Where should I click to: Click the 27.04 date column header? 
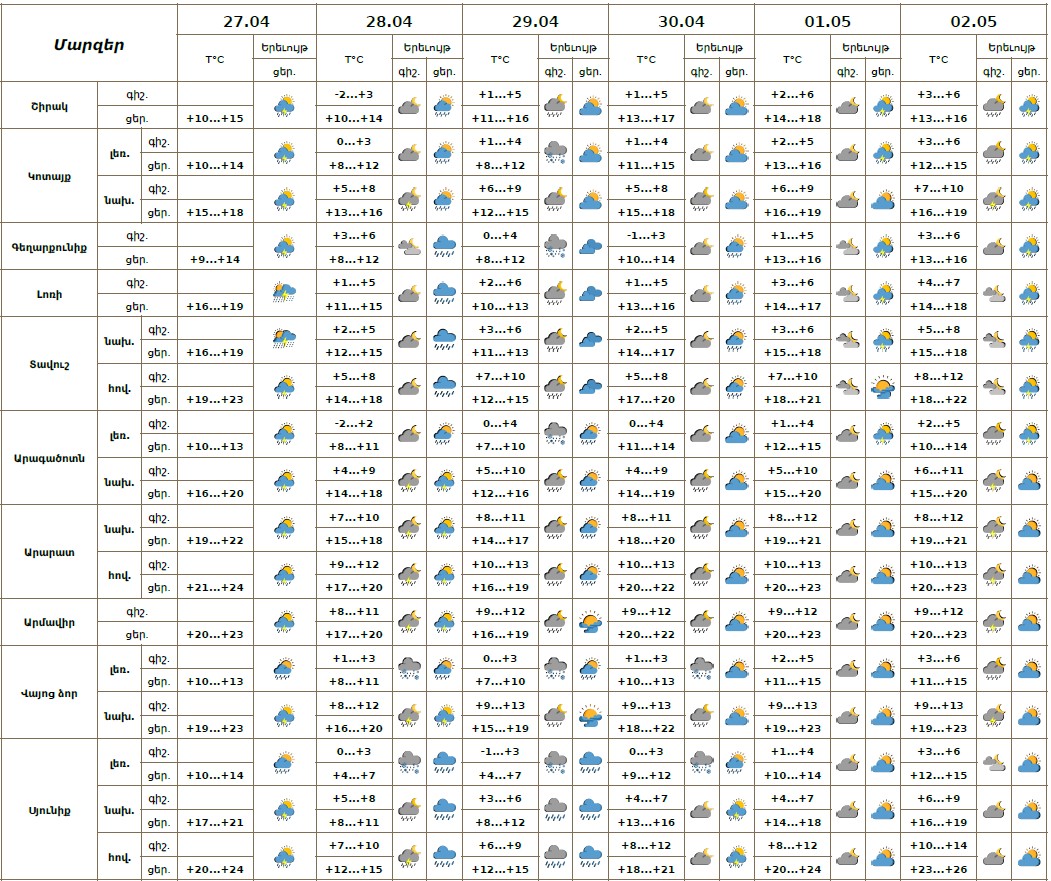point(247,20)
